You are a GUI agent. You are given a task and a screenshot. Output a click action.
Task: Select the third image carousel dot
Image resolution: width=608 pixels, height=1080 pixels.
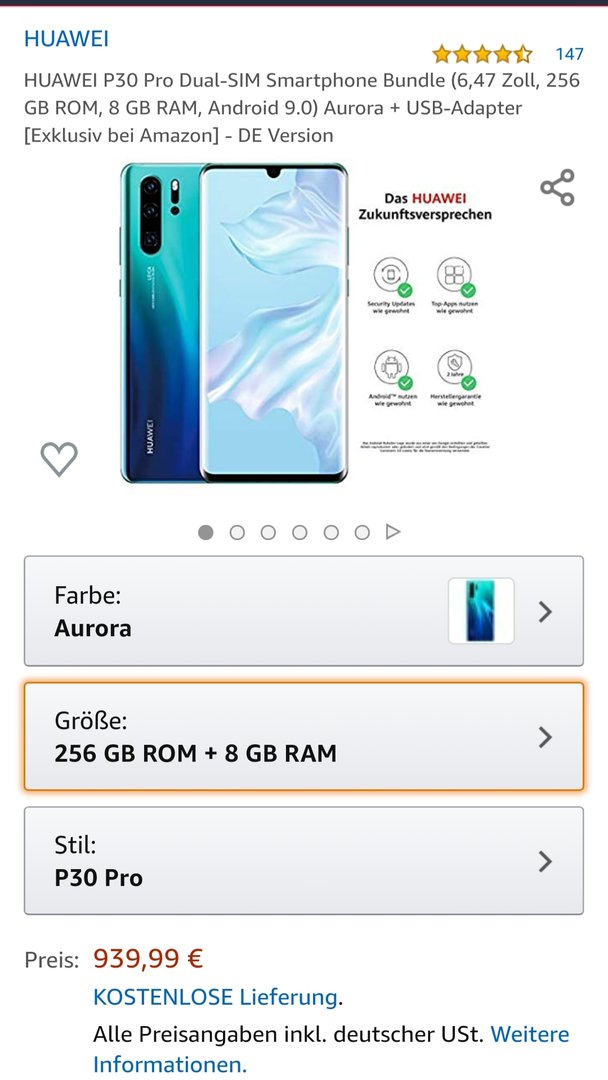[x=268, y=532]
